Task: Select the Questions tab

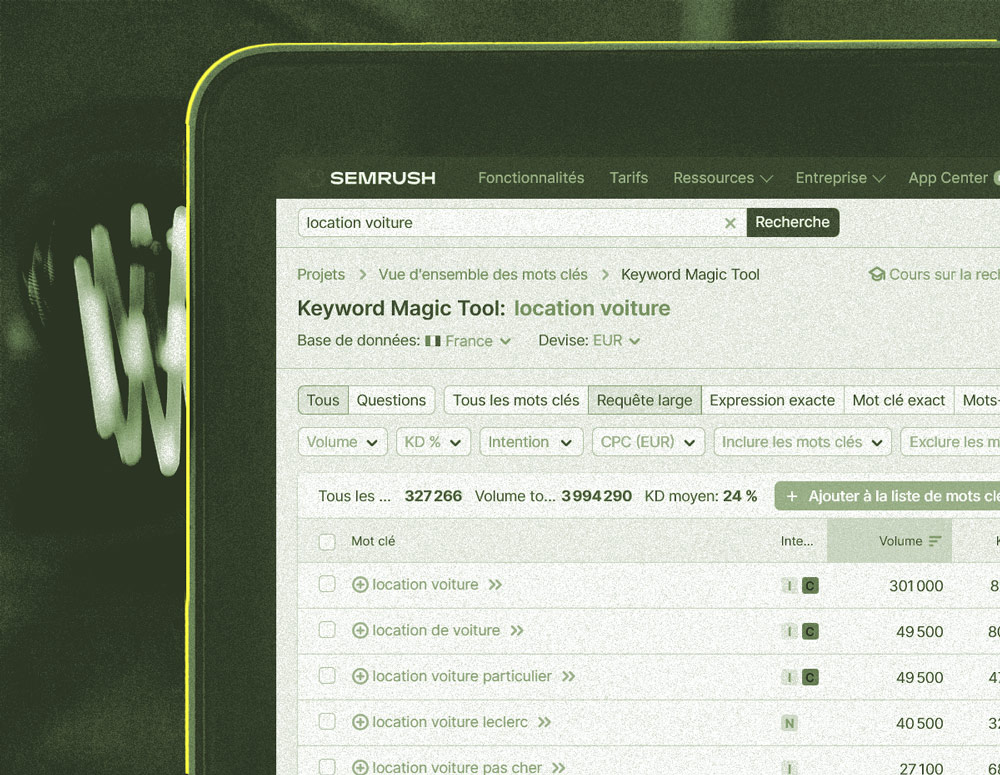Action: click(x=391, y=401)
